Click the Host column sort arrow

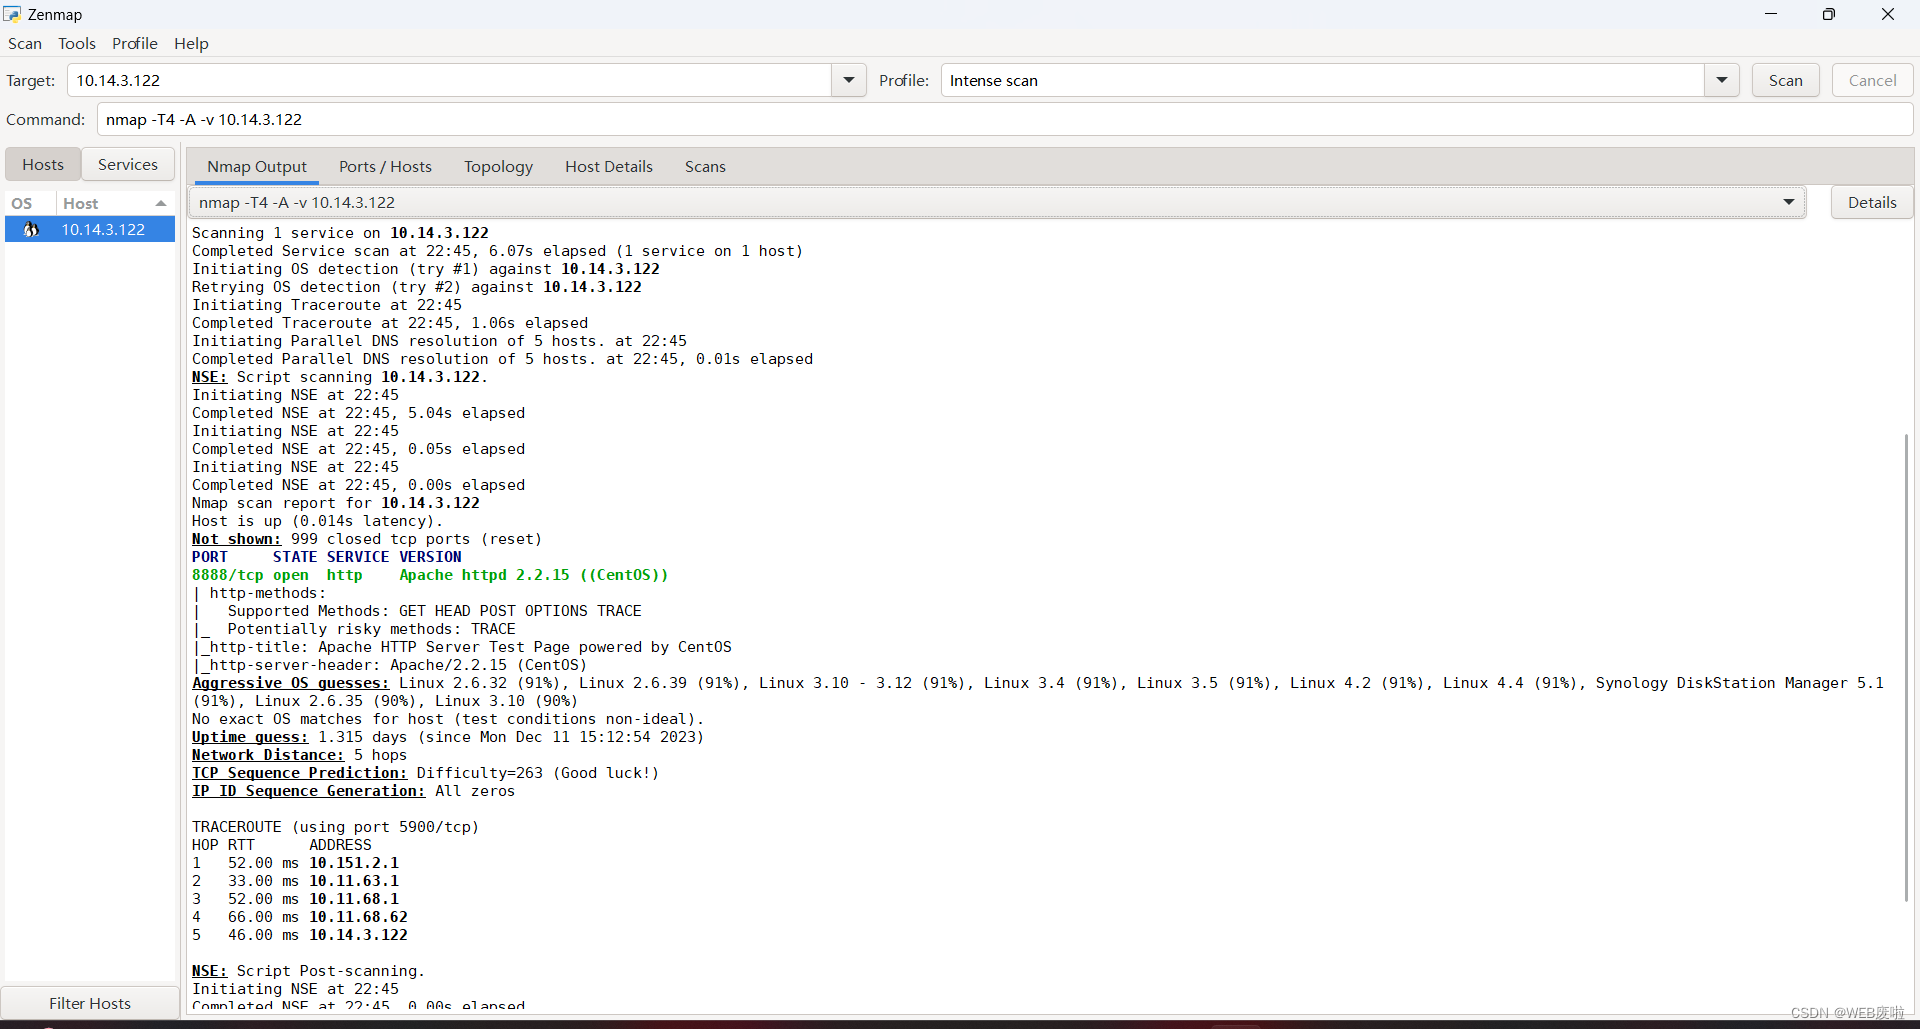point(161,203)
